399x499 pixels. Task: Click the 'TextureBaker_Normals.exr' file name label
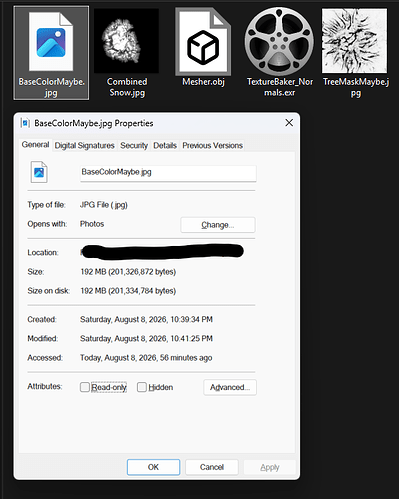280,87
